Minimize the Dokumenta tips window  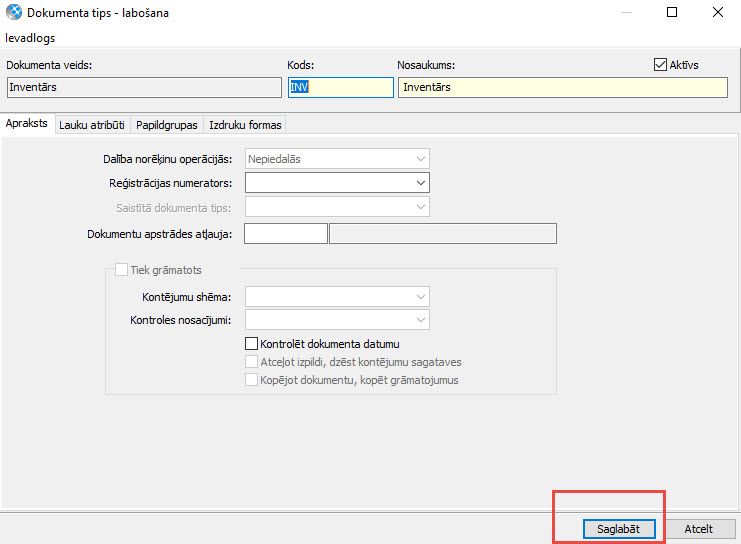point(627,12)
